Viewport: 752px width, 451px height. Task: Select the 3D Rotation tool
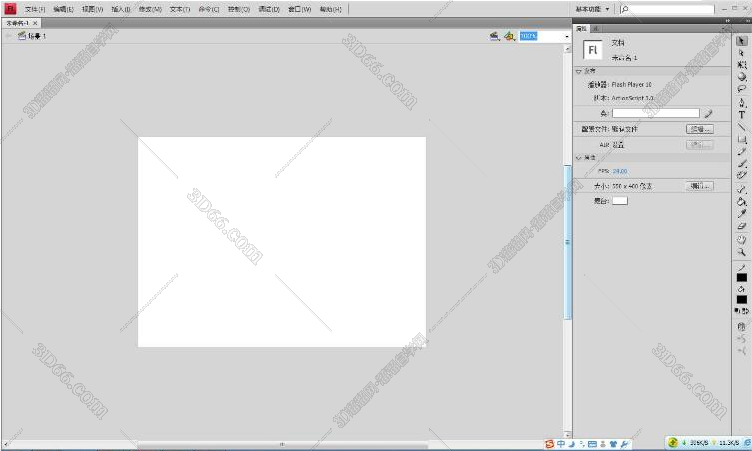coord(741,77)
